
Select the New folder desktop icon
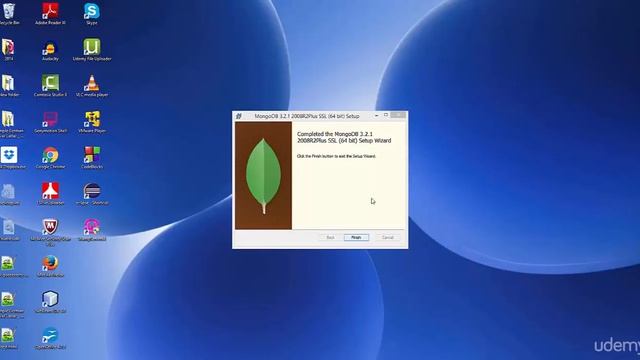[9, 86]
